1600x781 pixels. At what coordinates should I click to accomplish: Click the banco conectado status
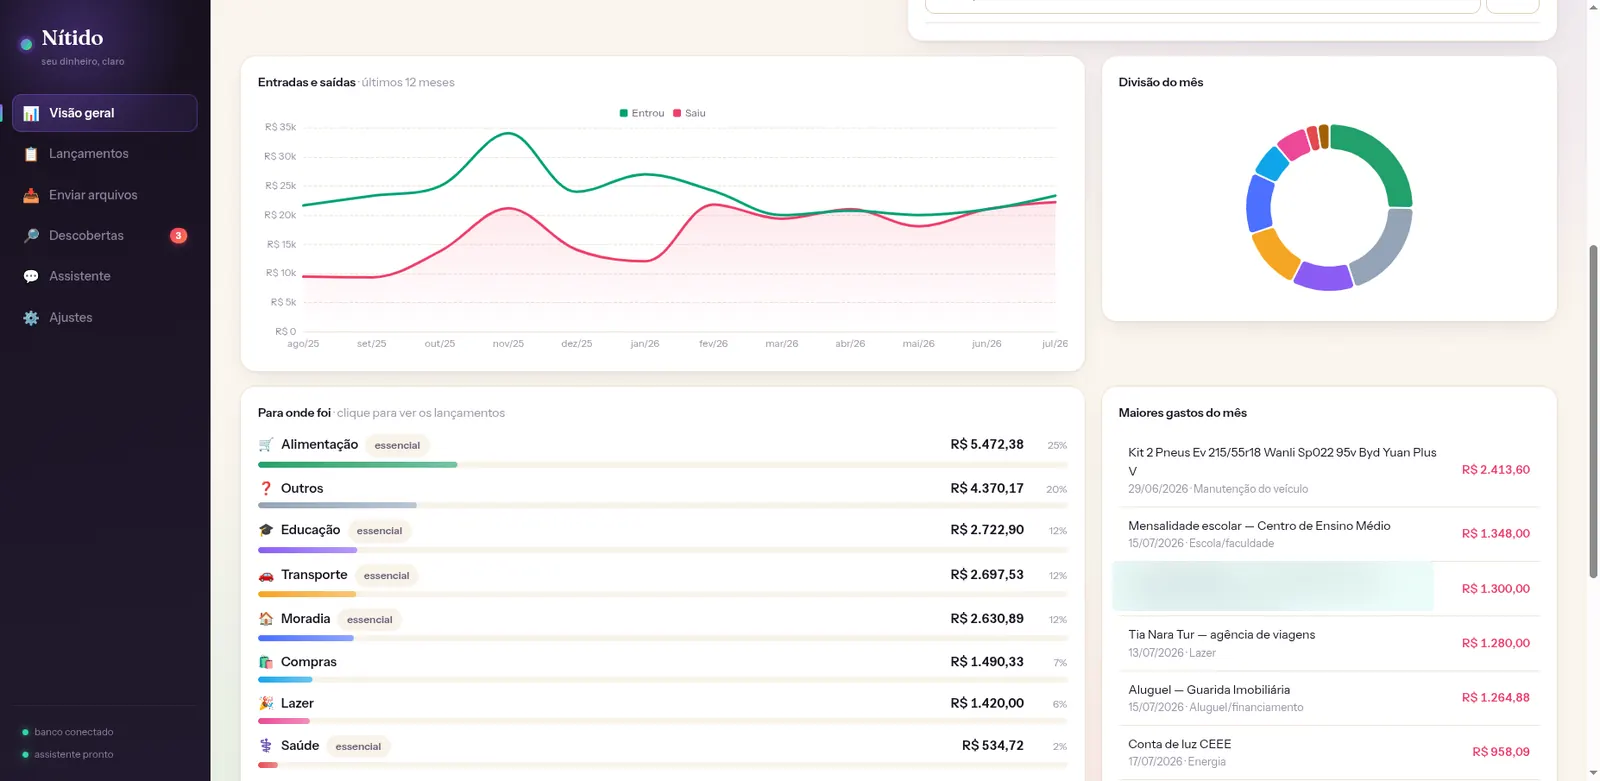tap(67, 732)
